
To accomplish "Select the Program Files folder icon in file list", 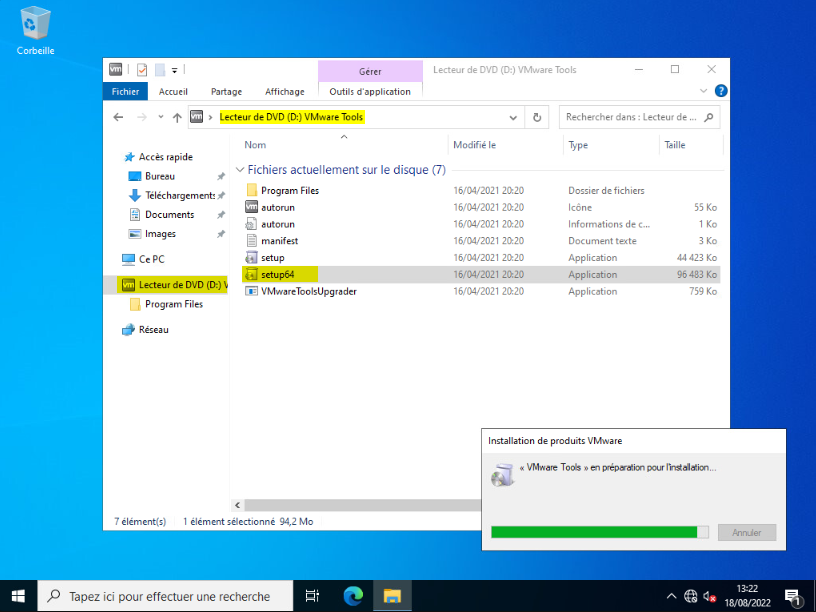I will click(x=251, y=190).
